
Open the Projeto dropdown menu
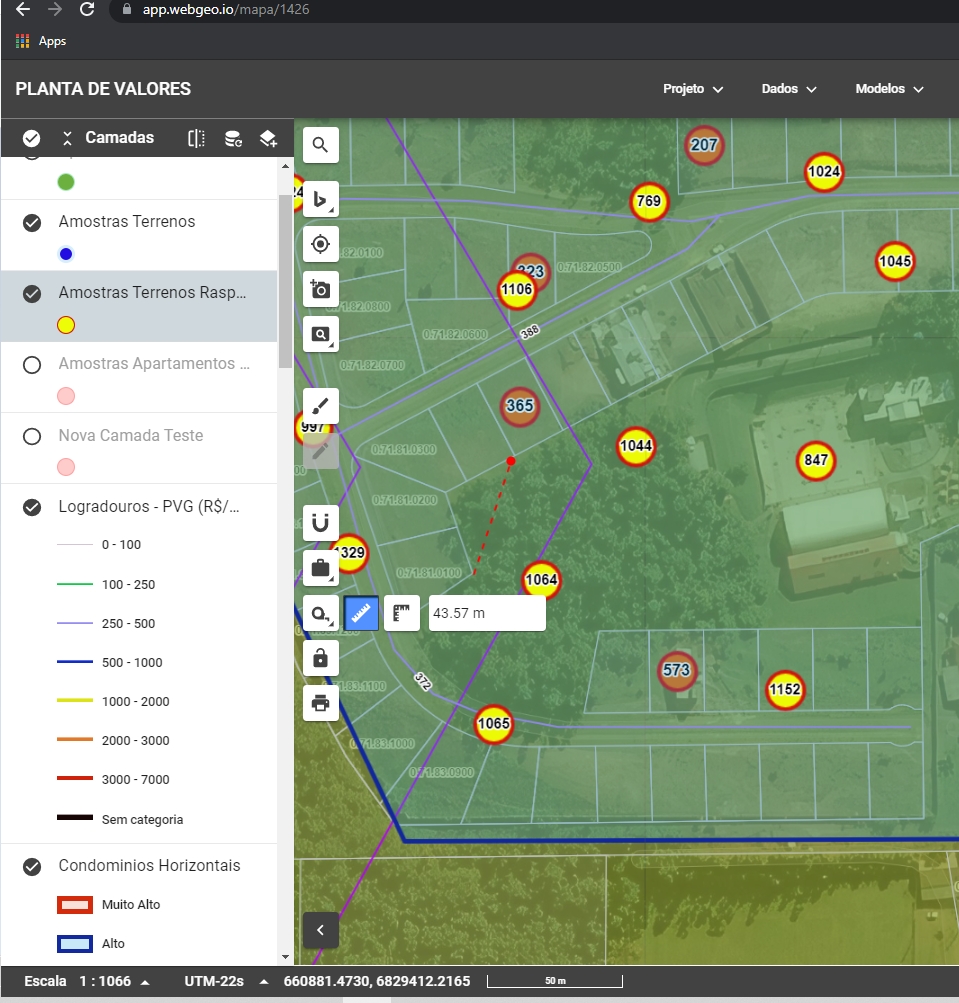(x=692, y=89)
